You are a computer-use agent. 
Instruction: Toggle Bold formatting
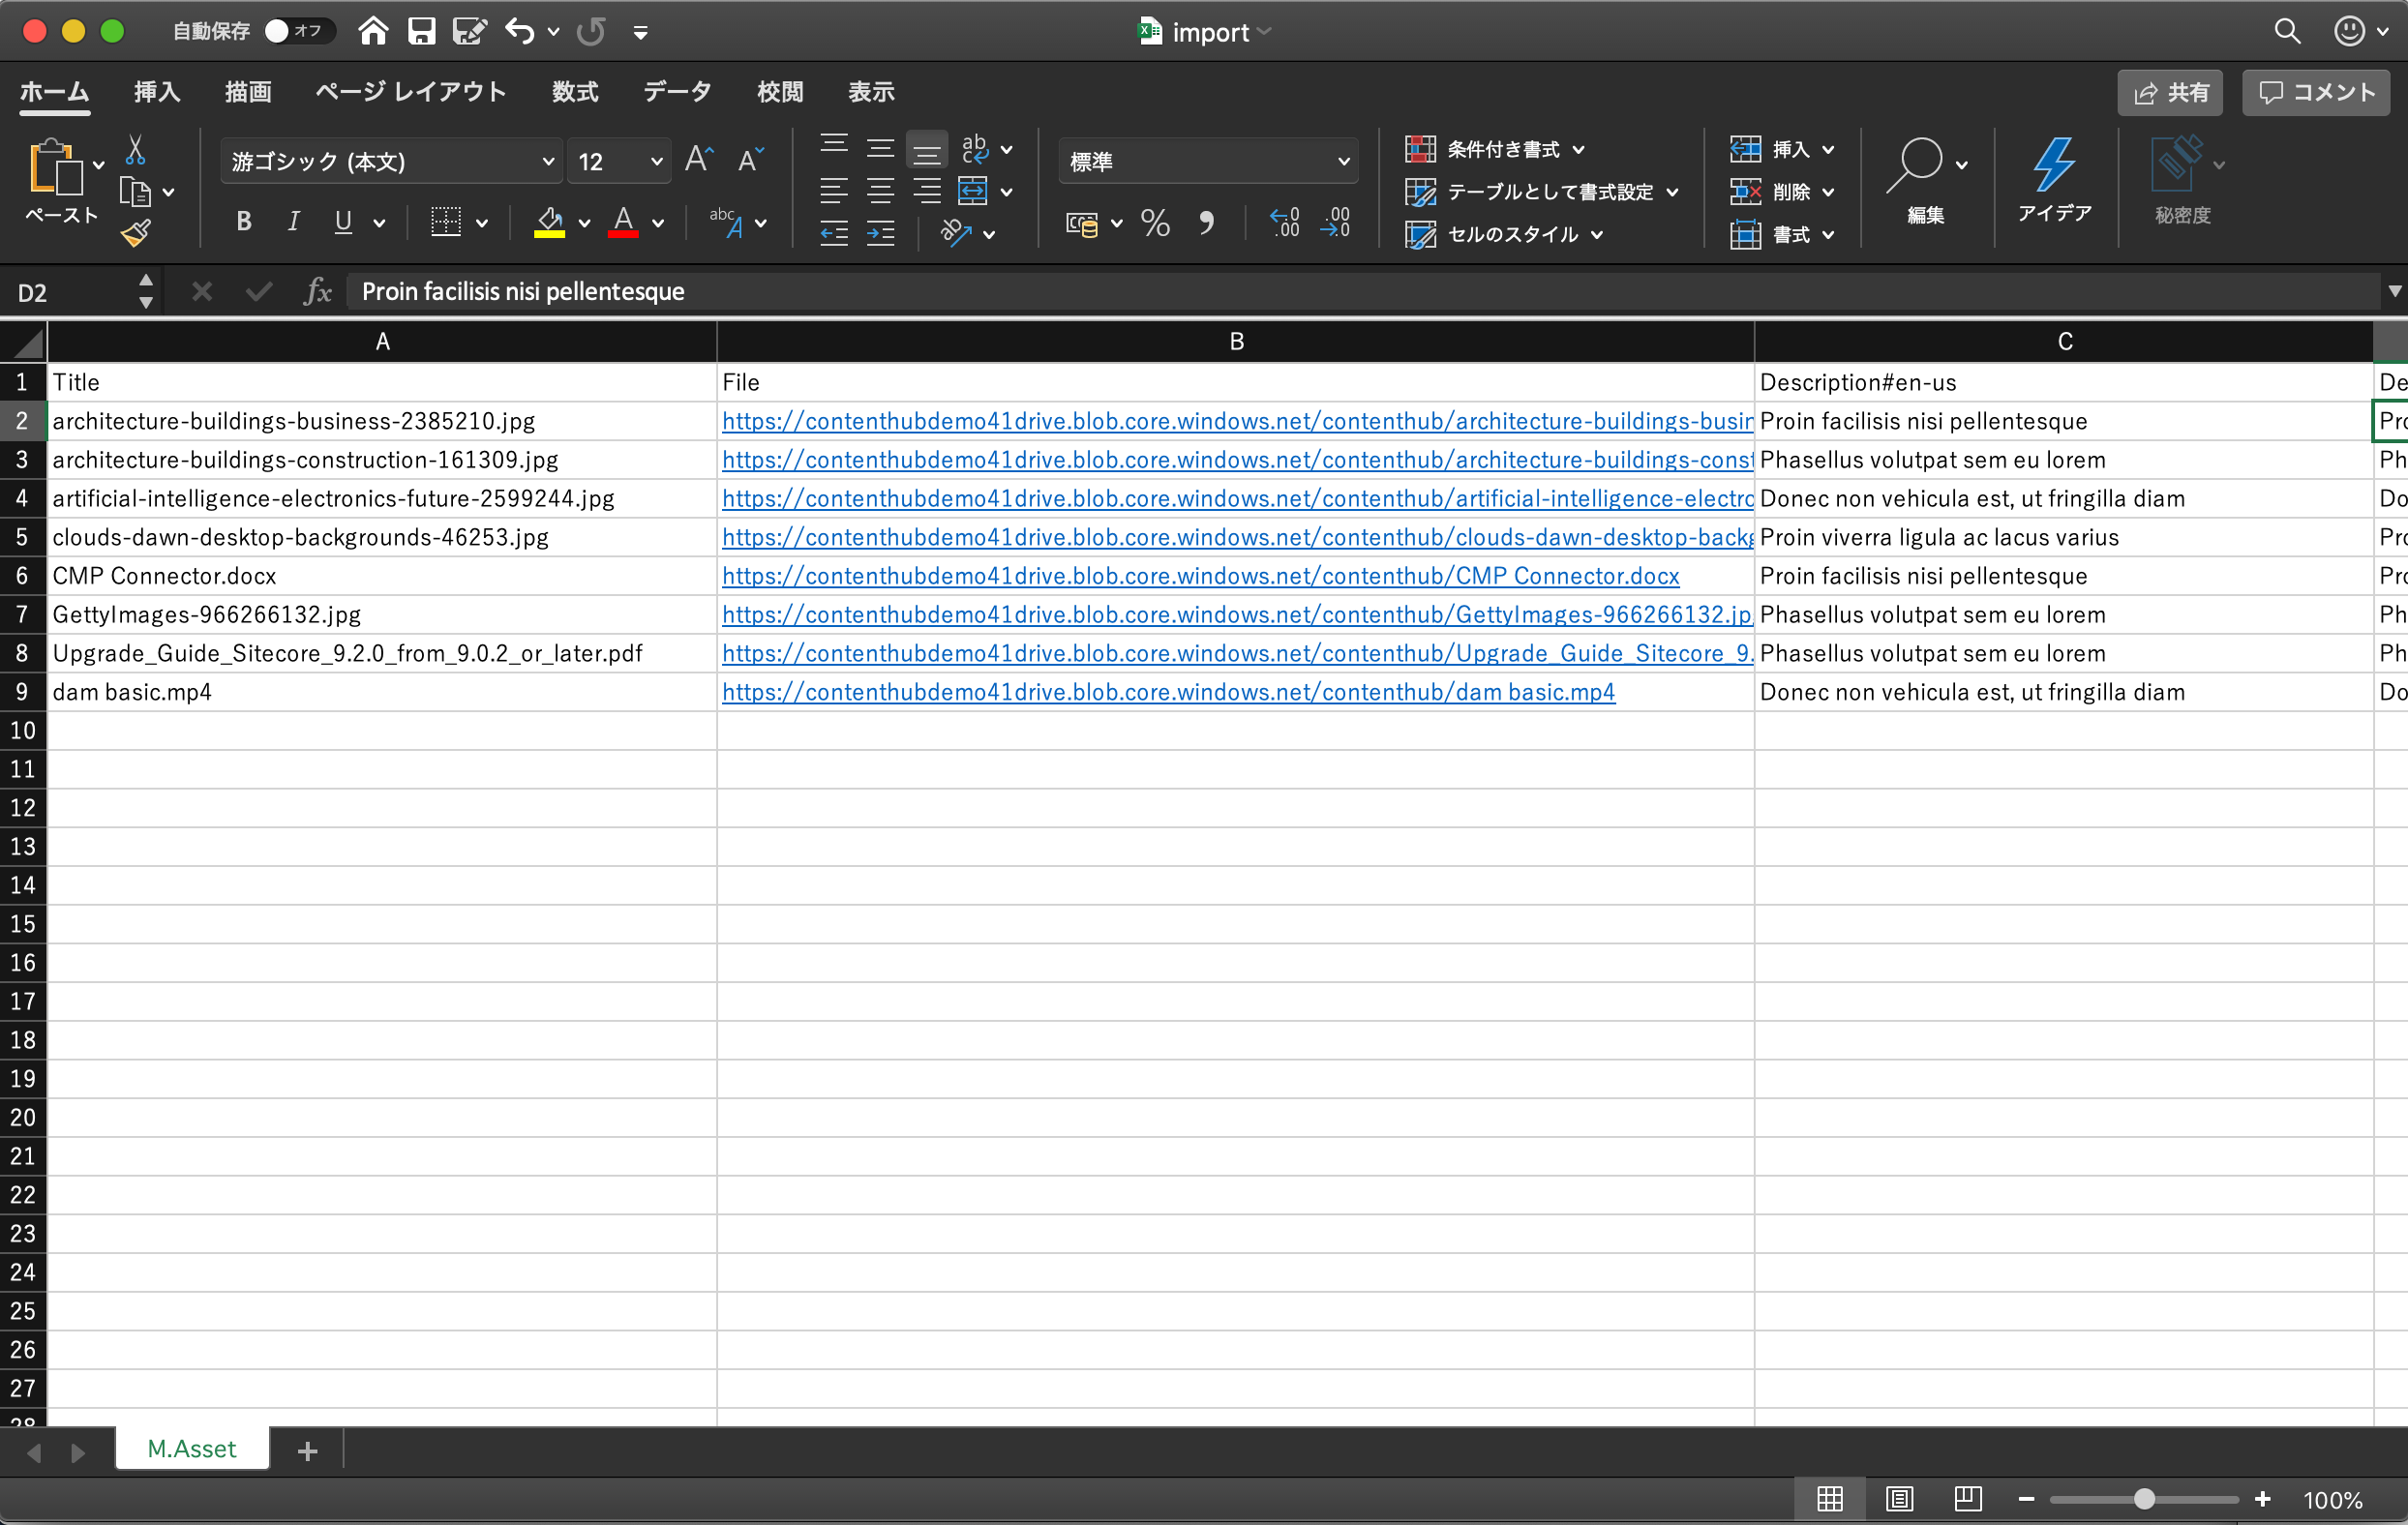coord(243,222)
